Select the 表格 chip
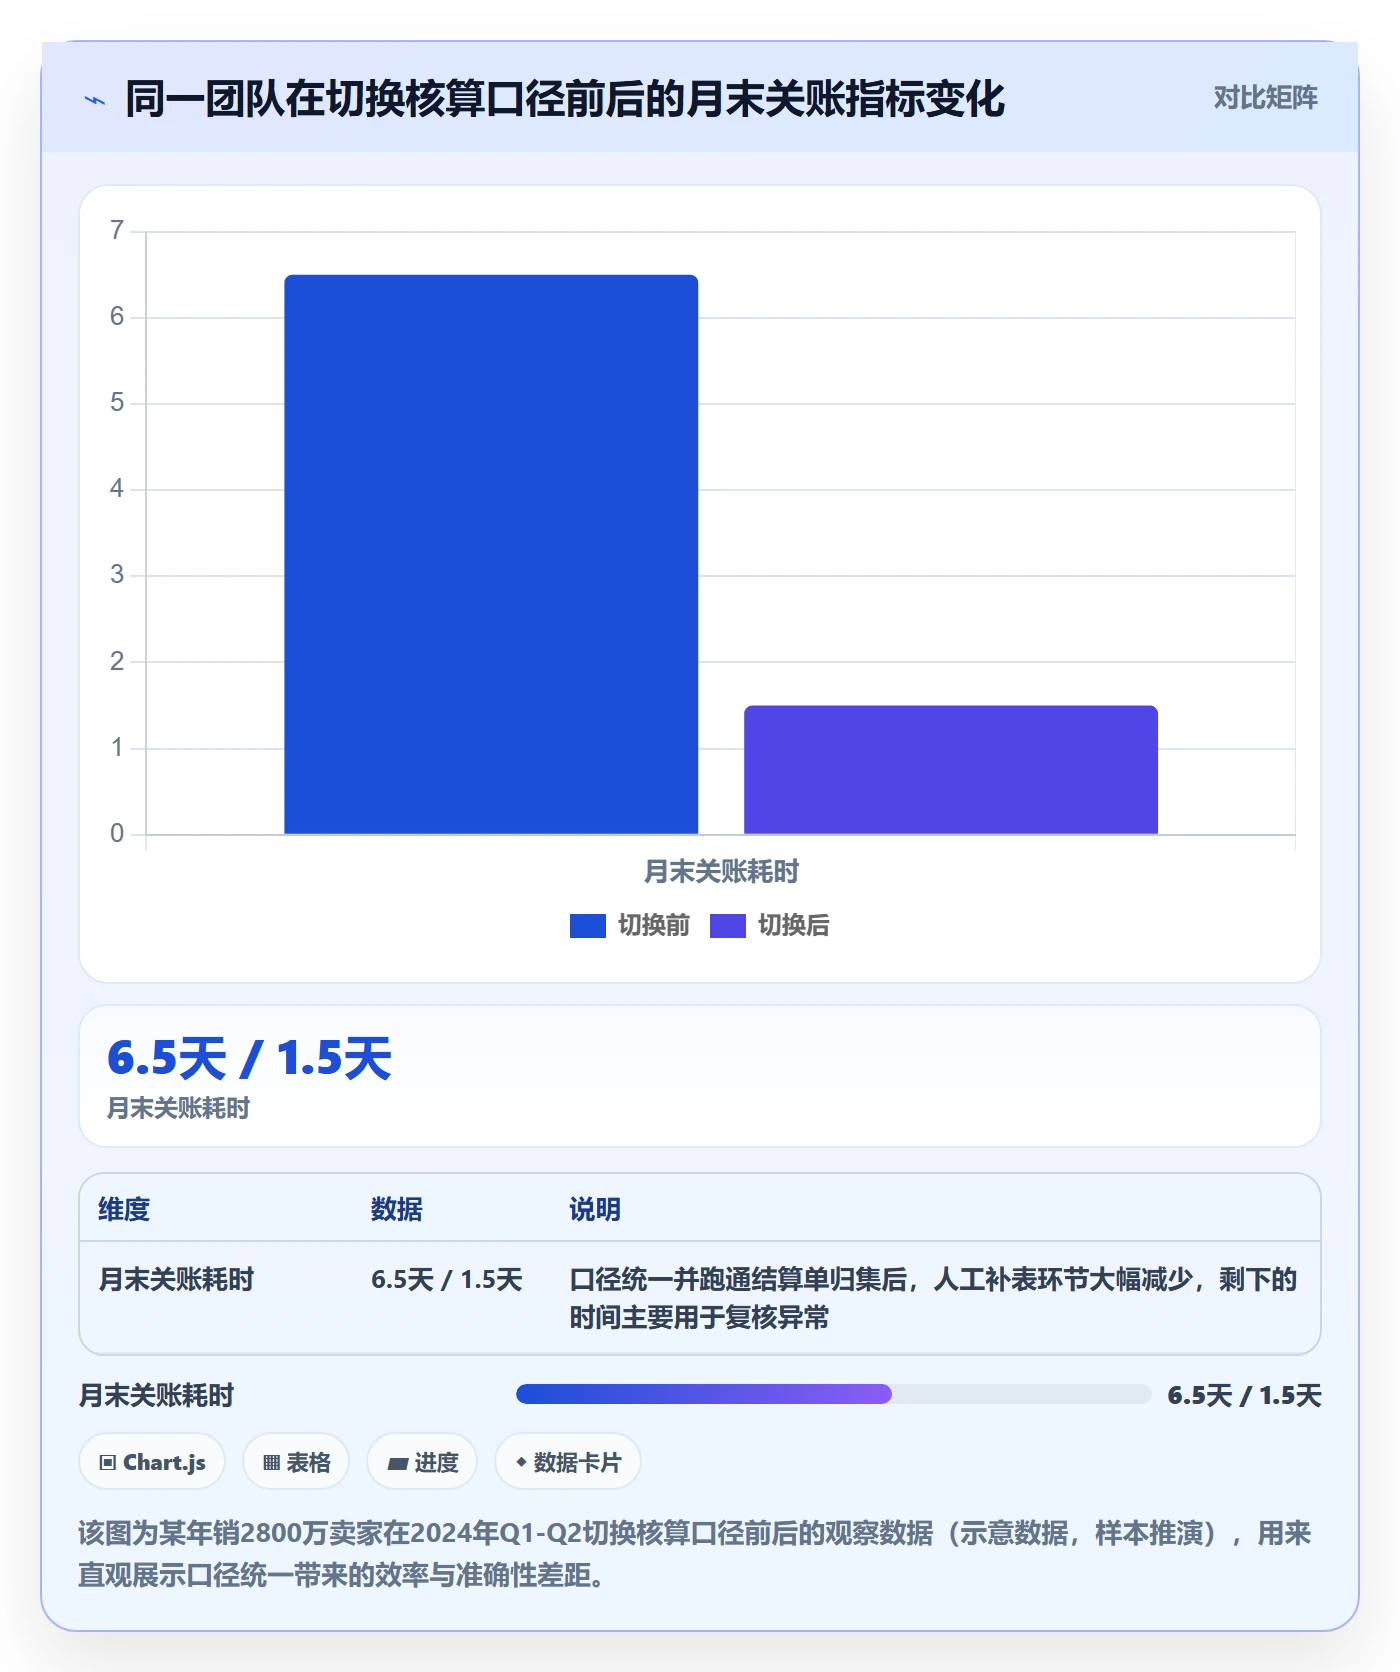The height and width of the screenshot is (1672, 1400). 296,1462
